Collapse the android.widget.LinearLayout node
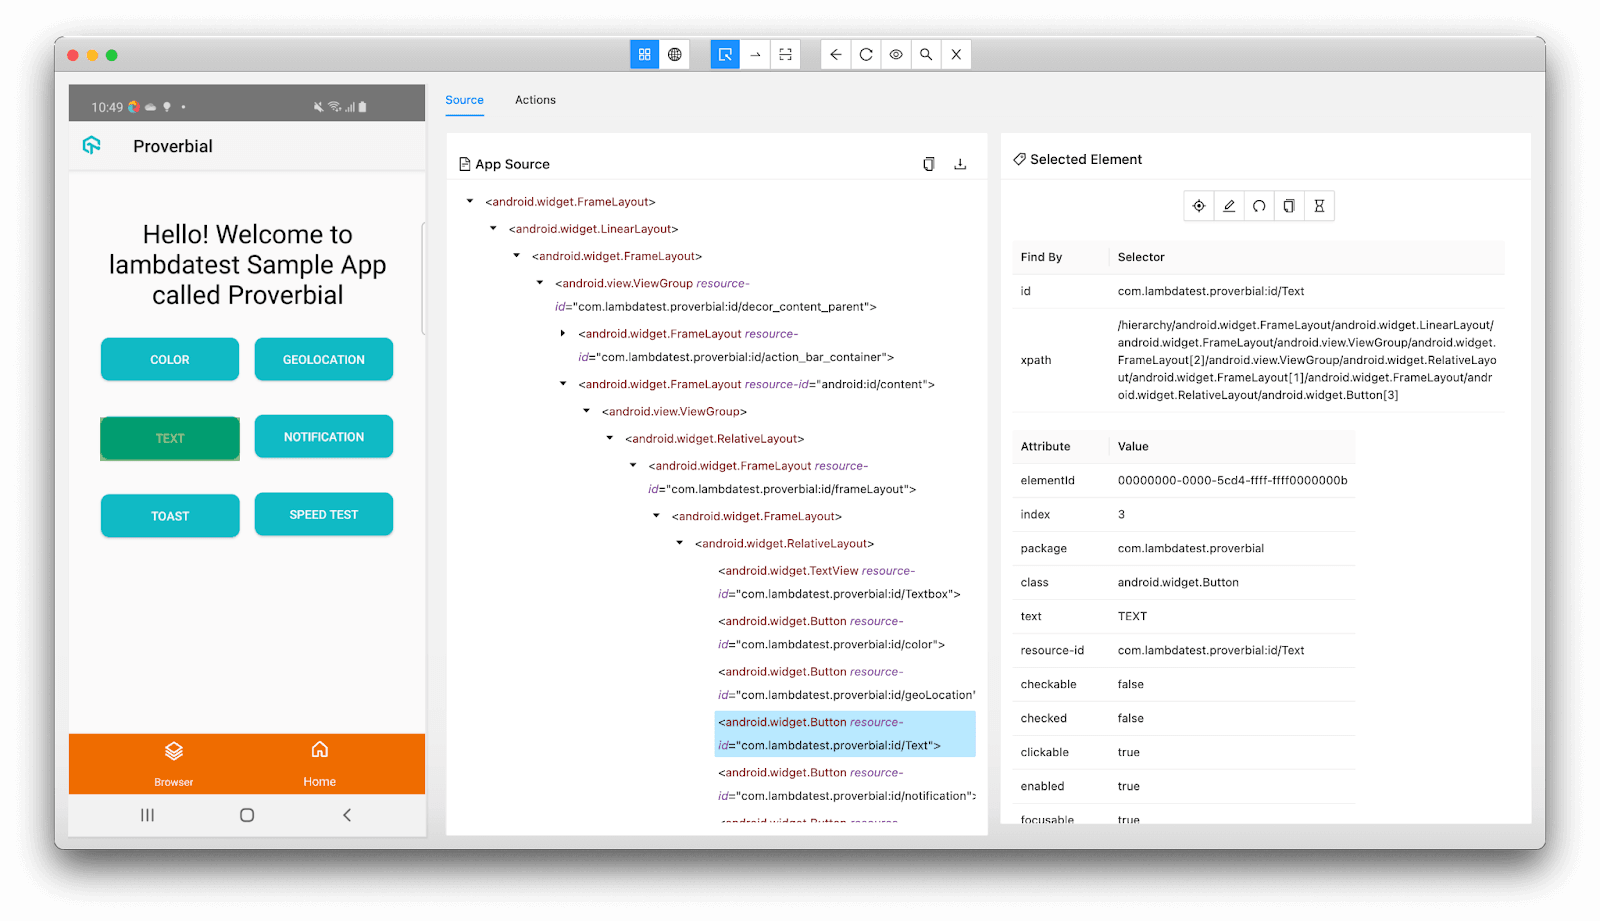Image resolution: width=1600 pixels, height=921 pixels. (x=493, y=228)
